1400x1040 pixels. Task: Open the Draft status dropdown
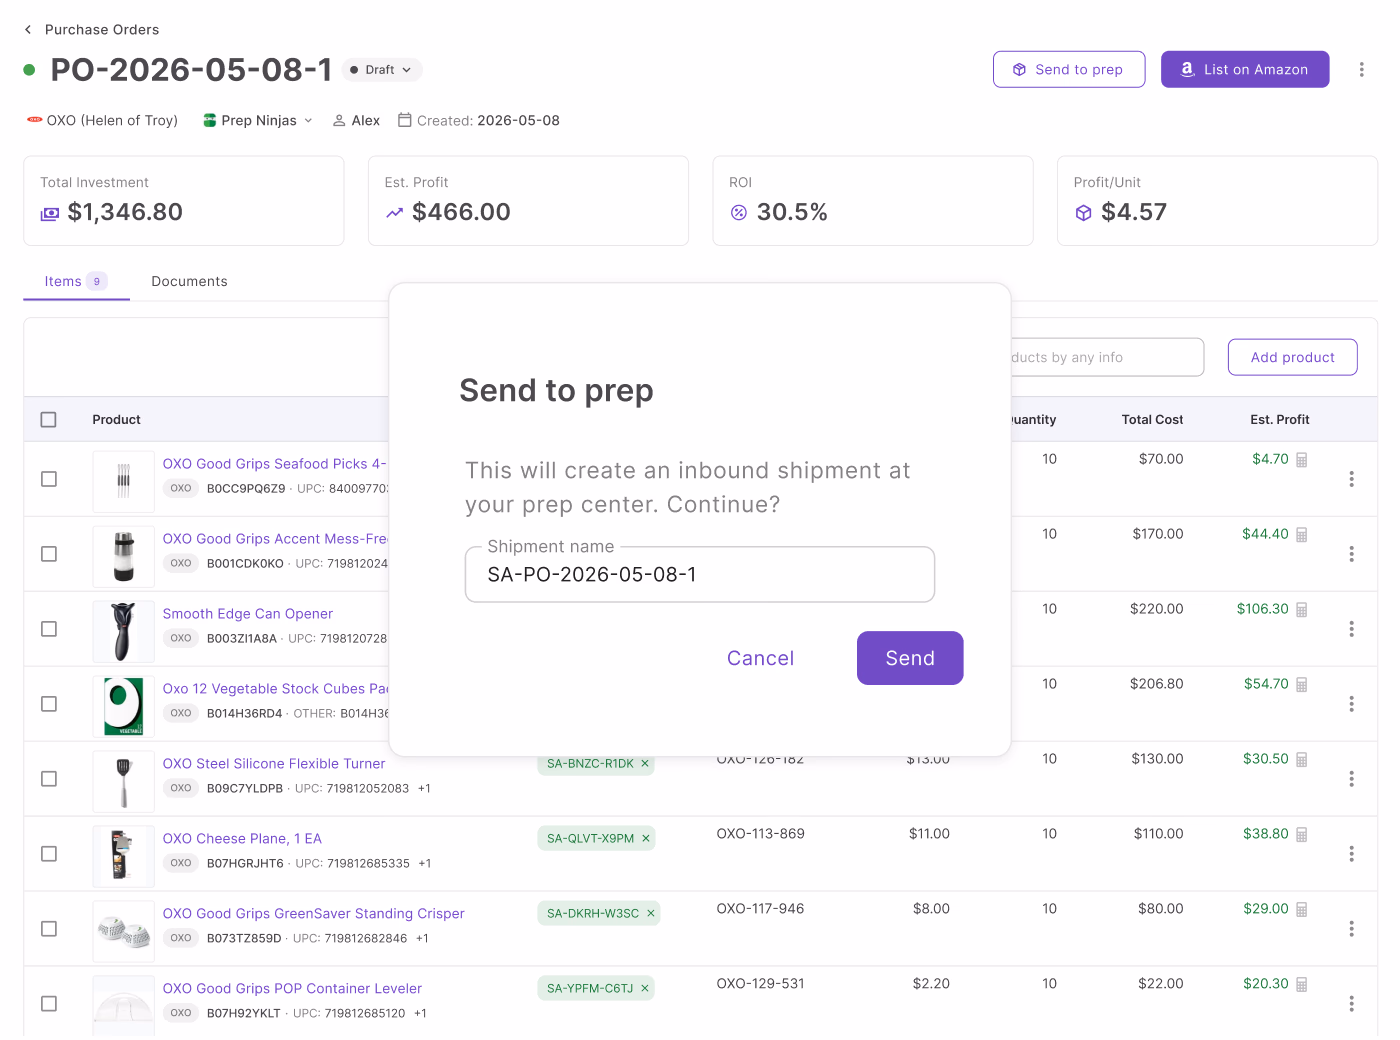[382, 70]
